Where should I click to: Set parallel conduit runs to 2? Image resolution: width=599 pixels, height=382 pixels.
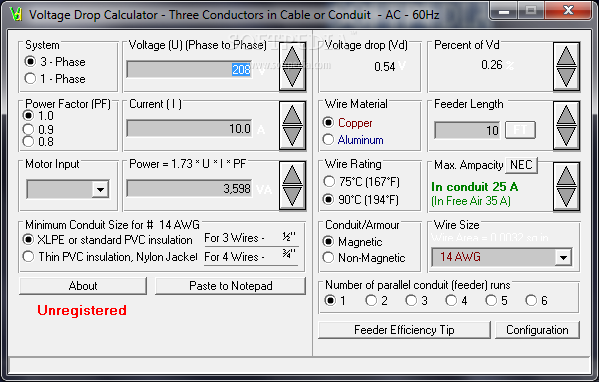tap(376, 301)
